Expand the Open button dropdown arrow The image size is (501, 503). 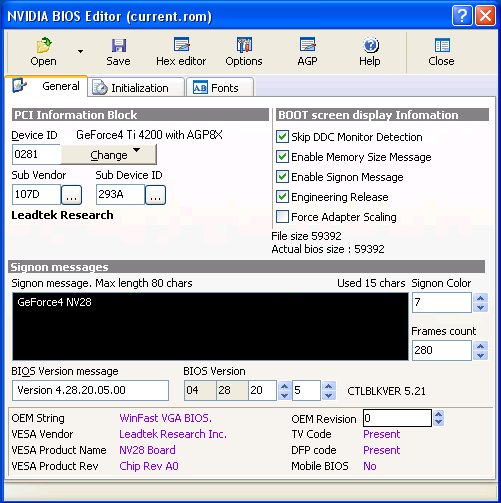coord(80,51)
